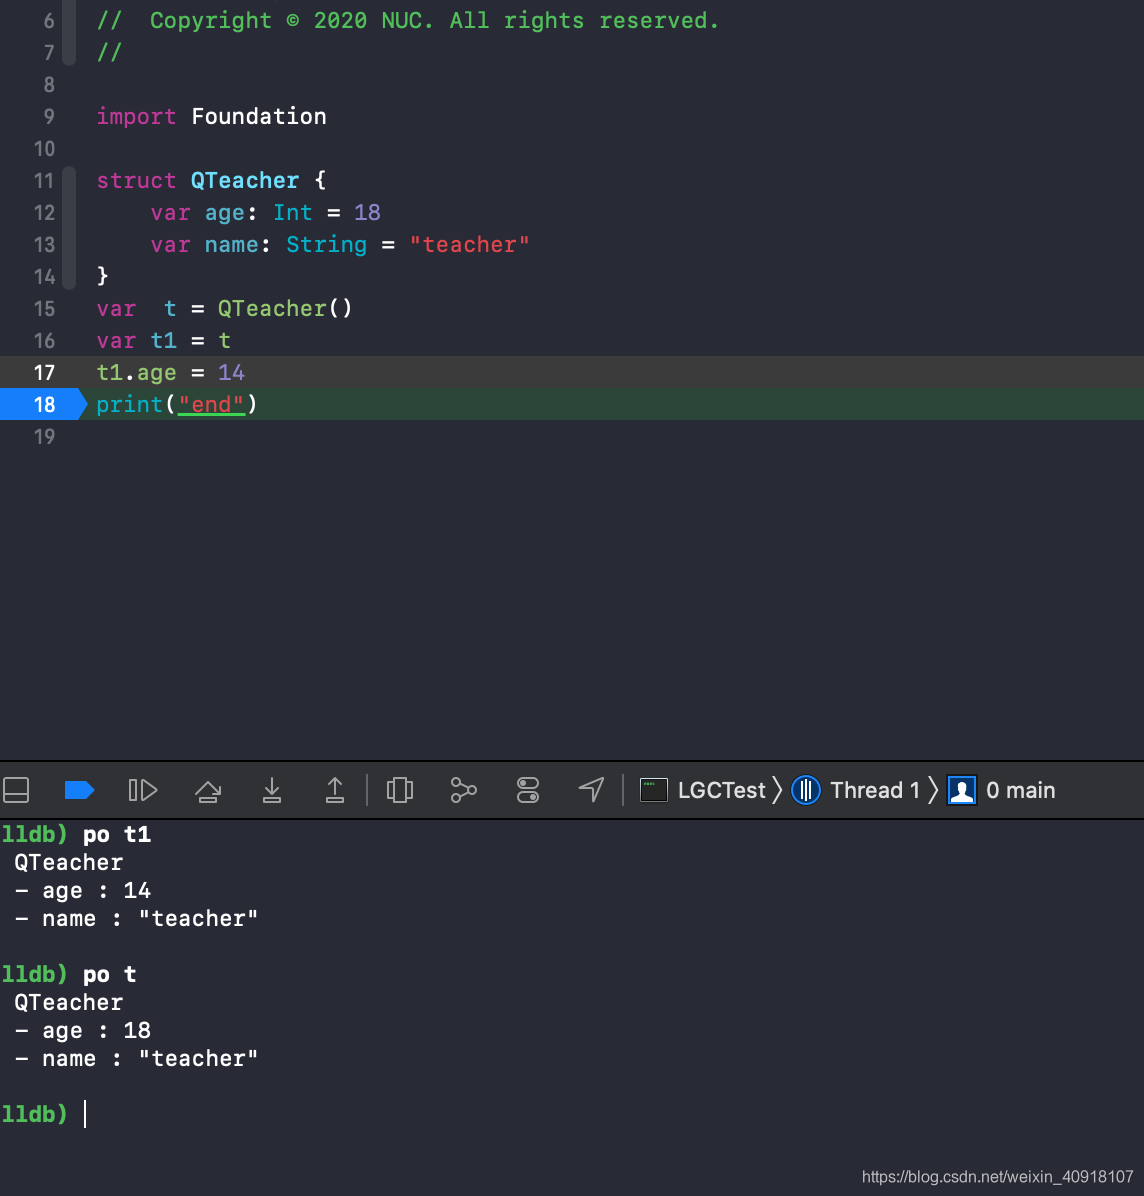The width and height of the screenshot is (1144, 1196).
Task: Step into the function call
Action: point(272,790)
